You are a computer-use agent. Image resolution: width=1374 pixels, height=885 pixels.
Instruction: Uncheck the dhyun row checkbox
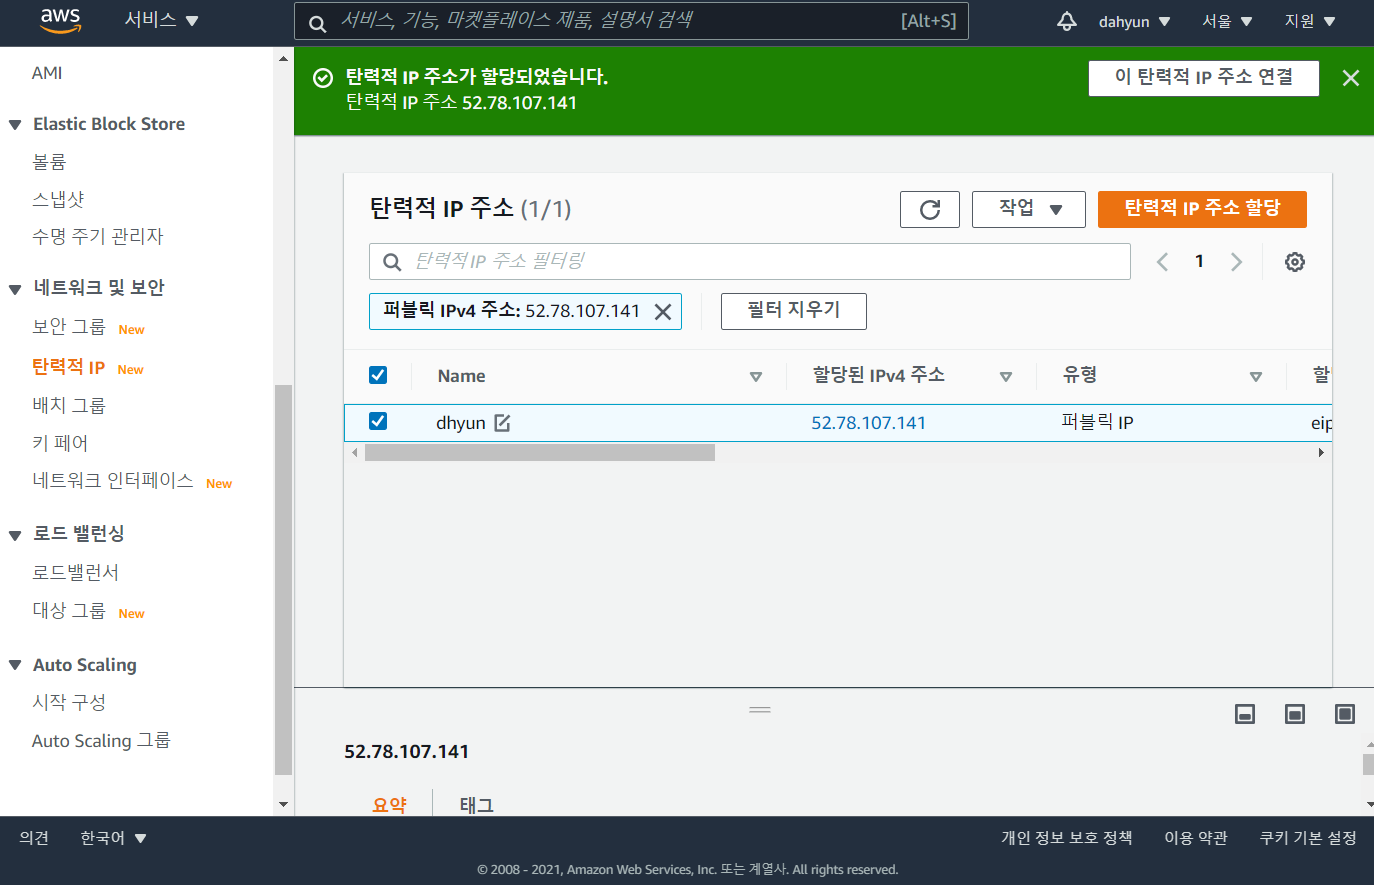(x=378, y=421)
